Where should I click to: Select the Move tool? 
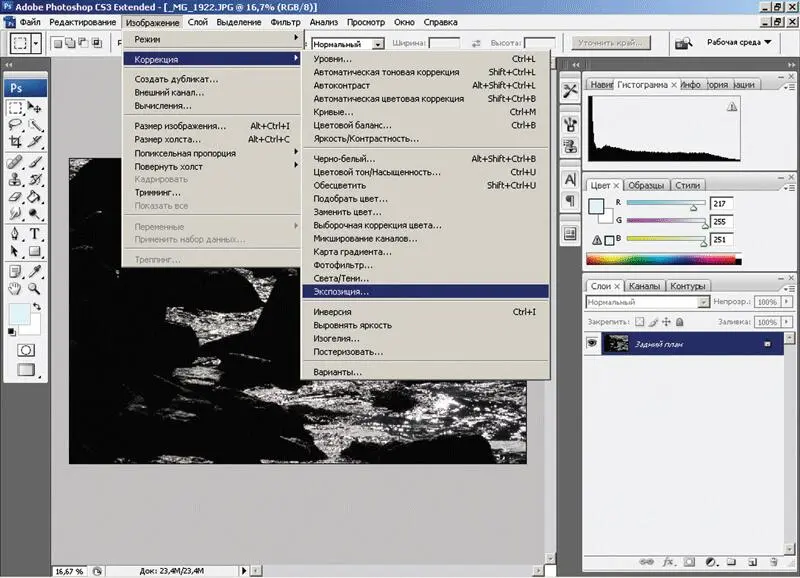34,108
